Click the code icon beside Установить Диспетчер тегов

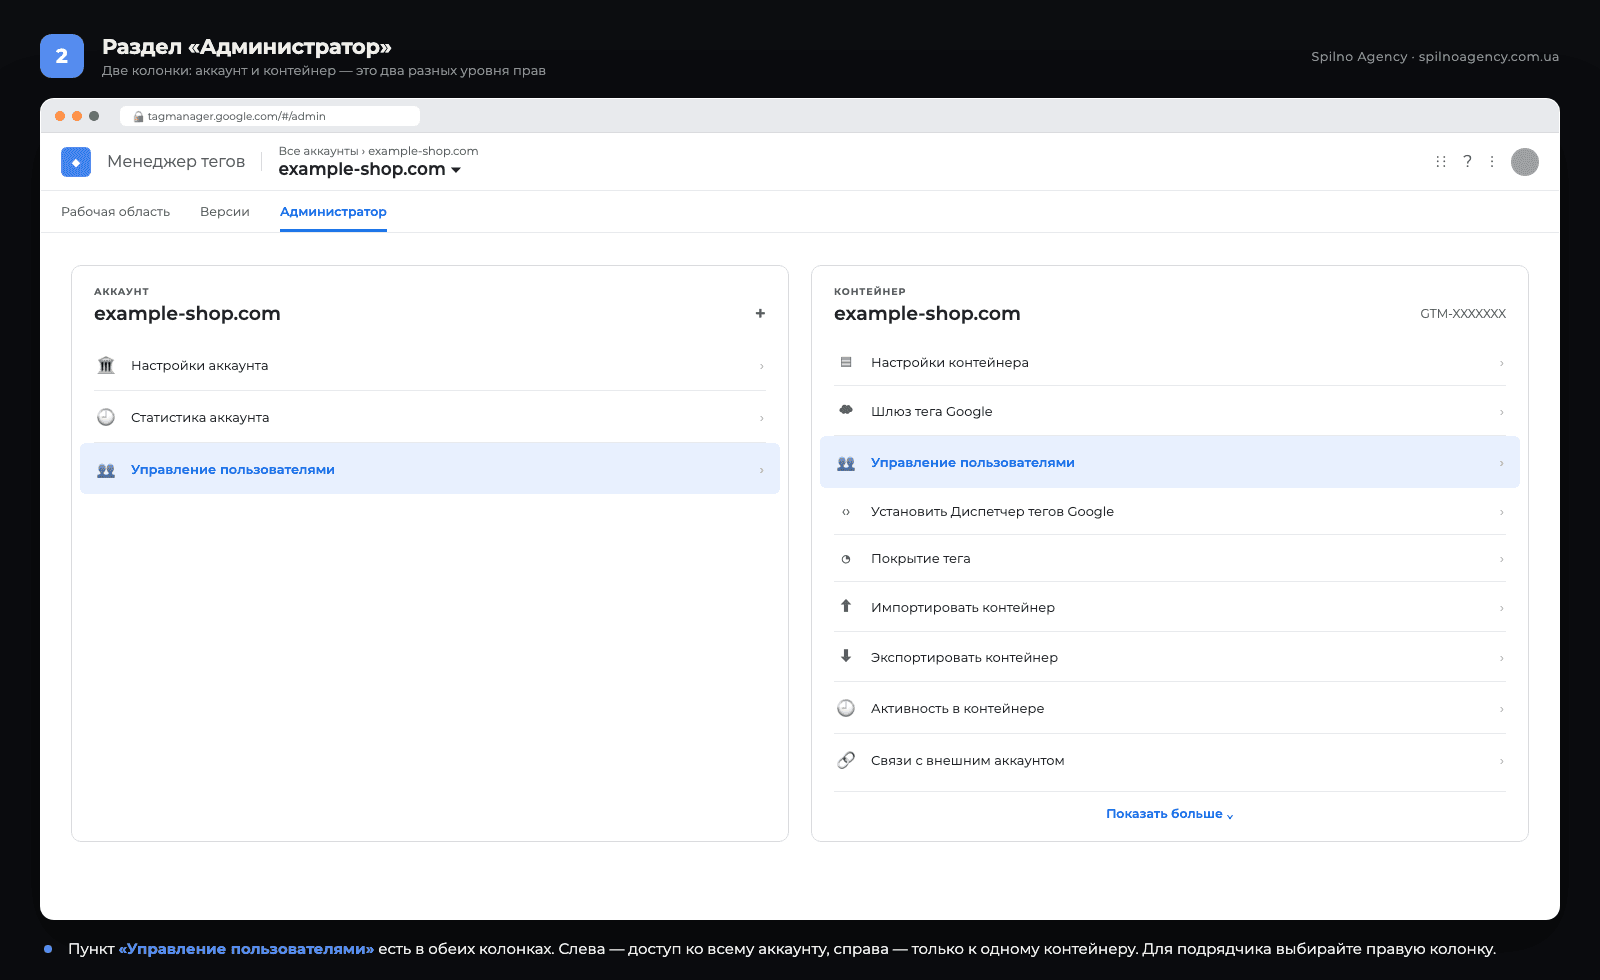846,512
